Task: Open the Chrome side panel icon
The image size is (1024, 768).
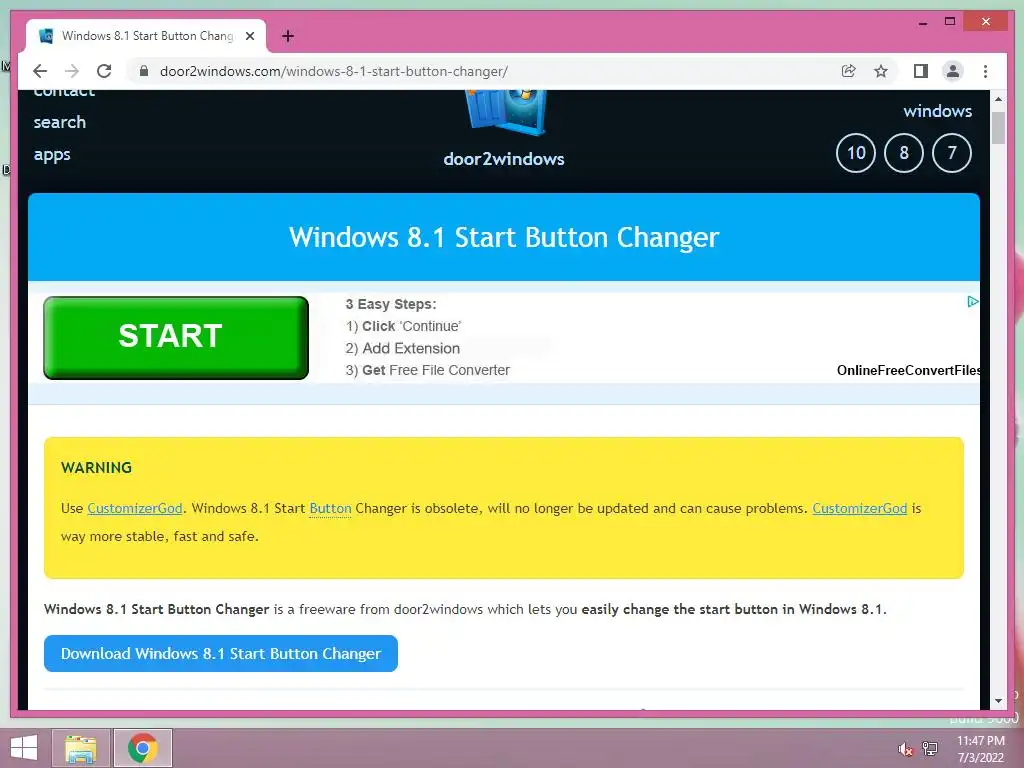Action: 921,71
